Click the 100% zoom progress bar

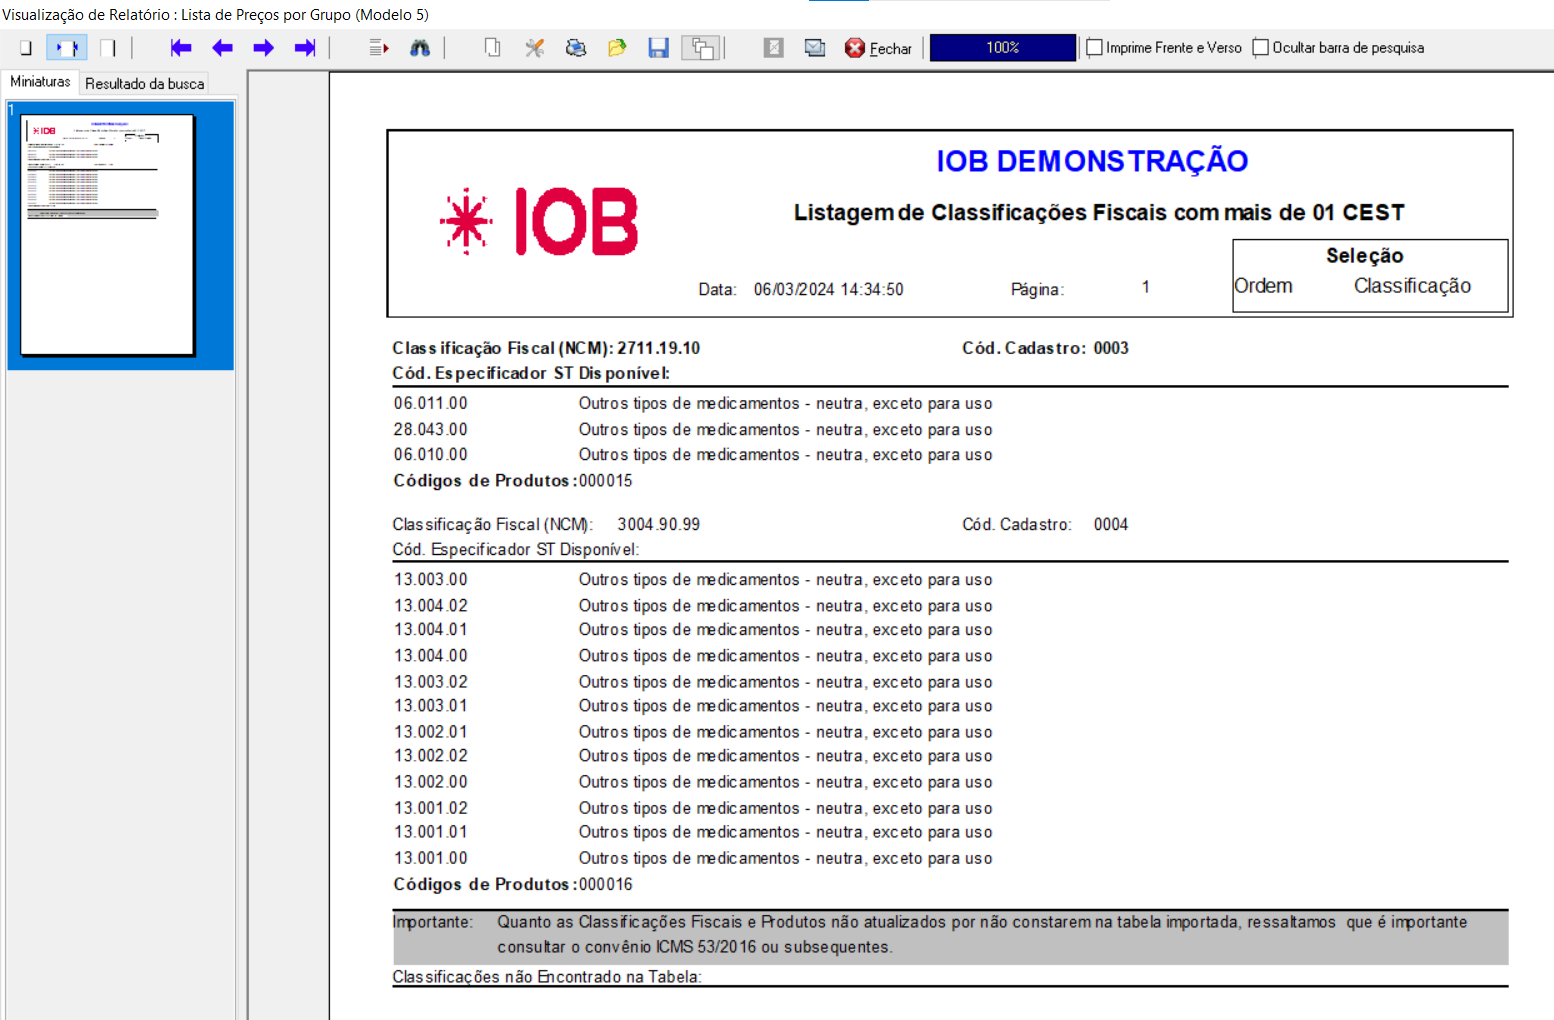[1002, 48]
